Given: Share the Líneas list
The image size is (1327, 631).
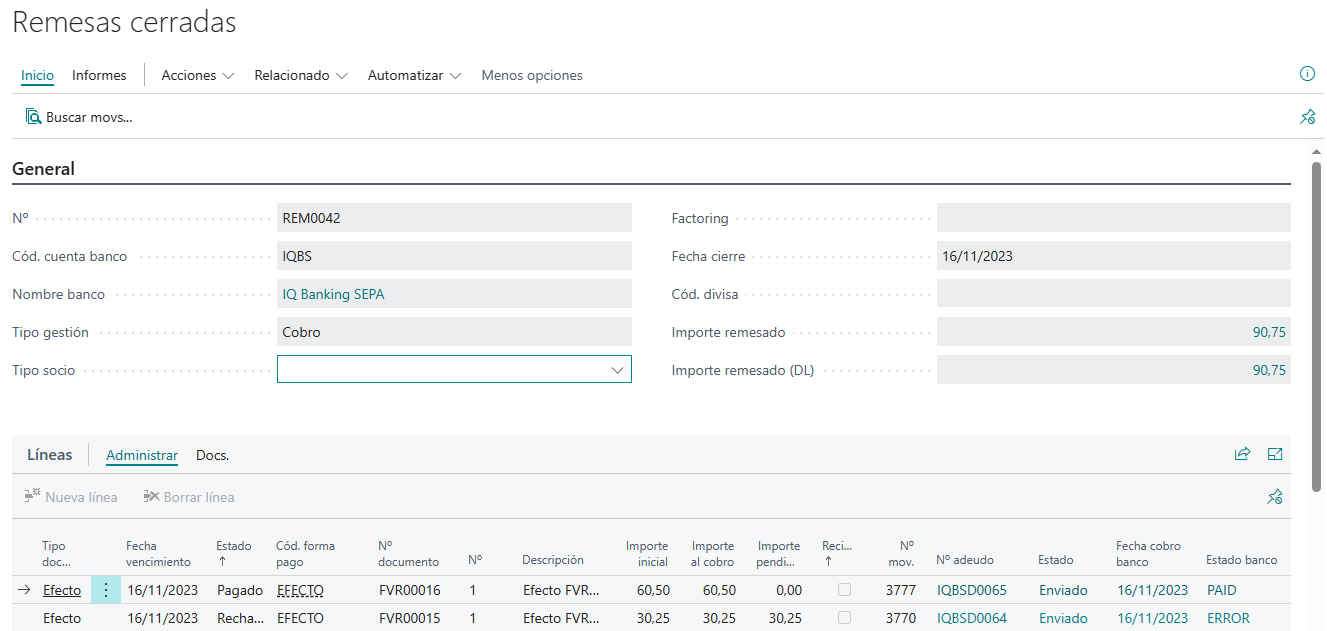Looking at the screenshot, I should [x=1242, y=454].
